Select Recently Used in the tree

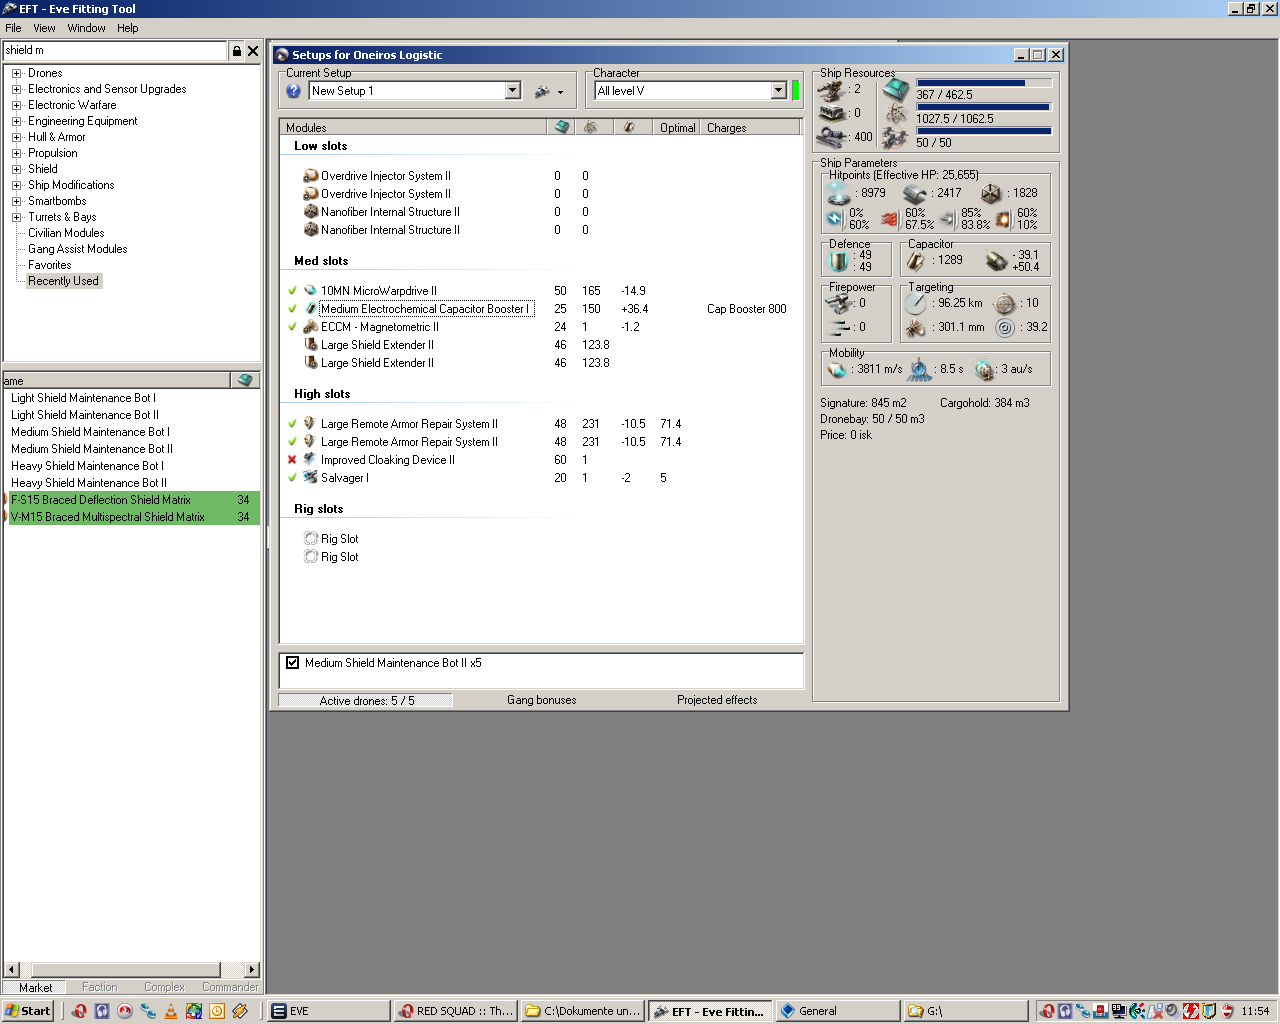[x=63, y=281]
